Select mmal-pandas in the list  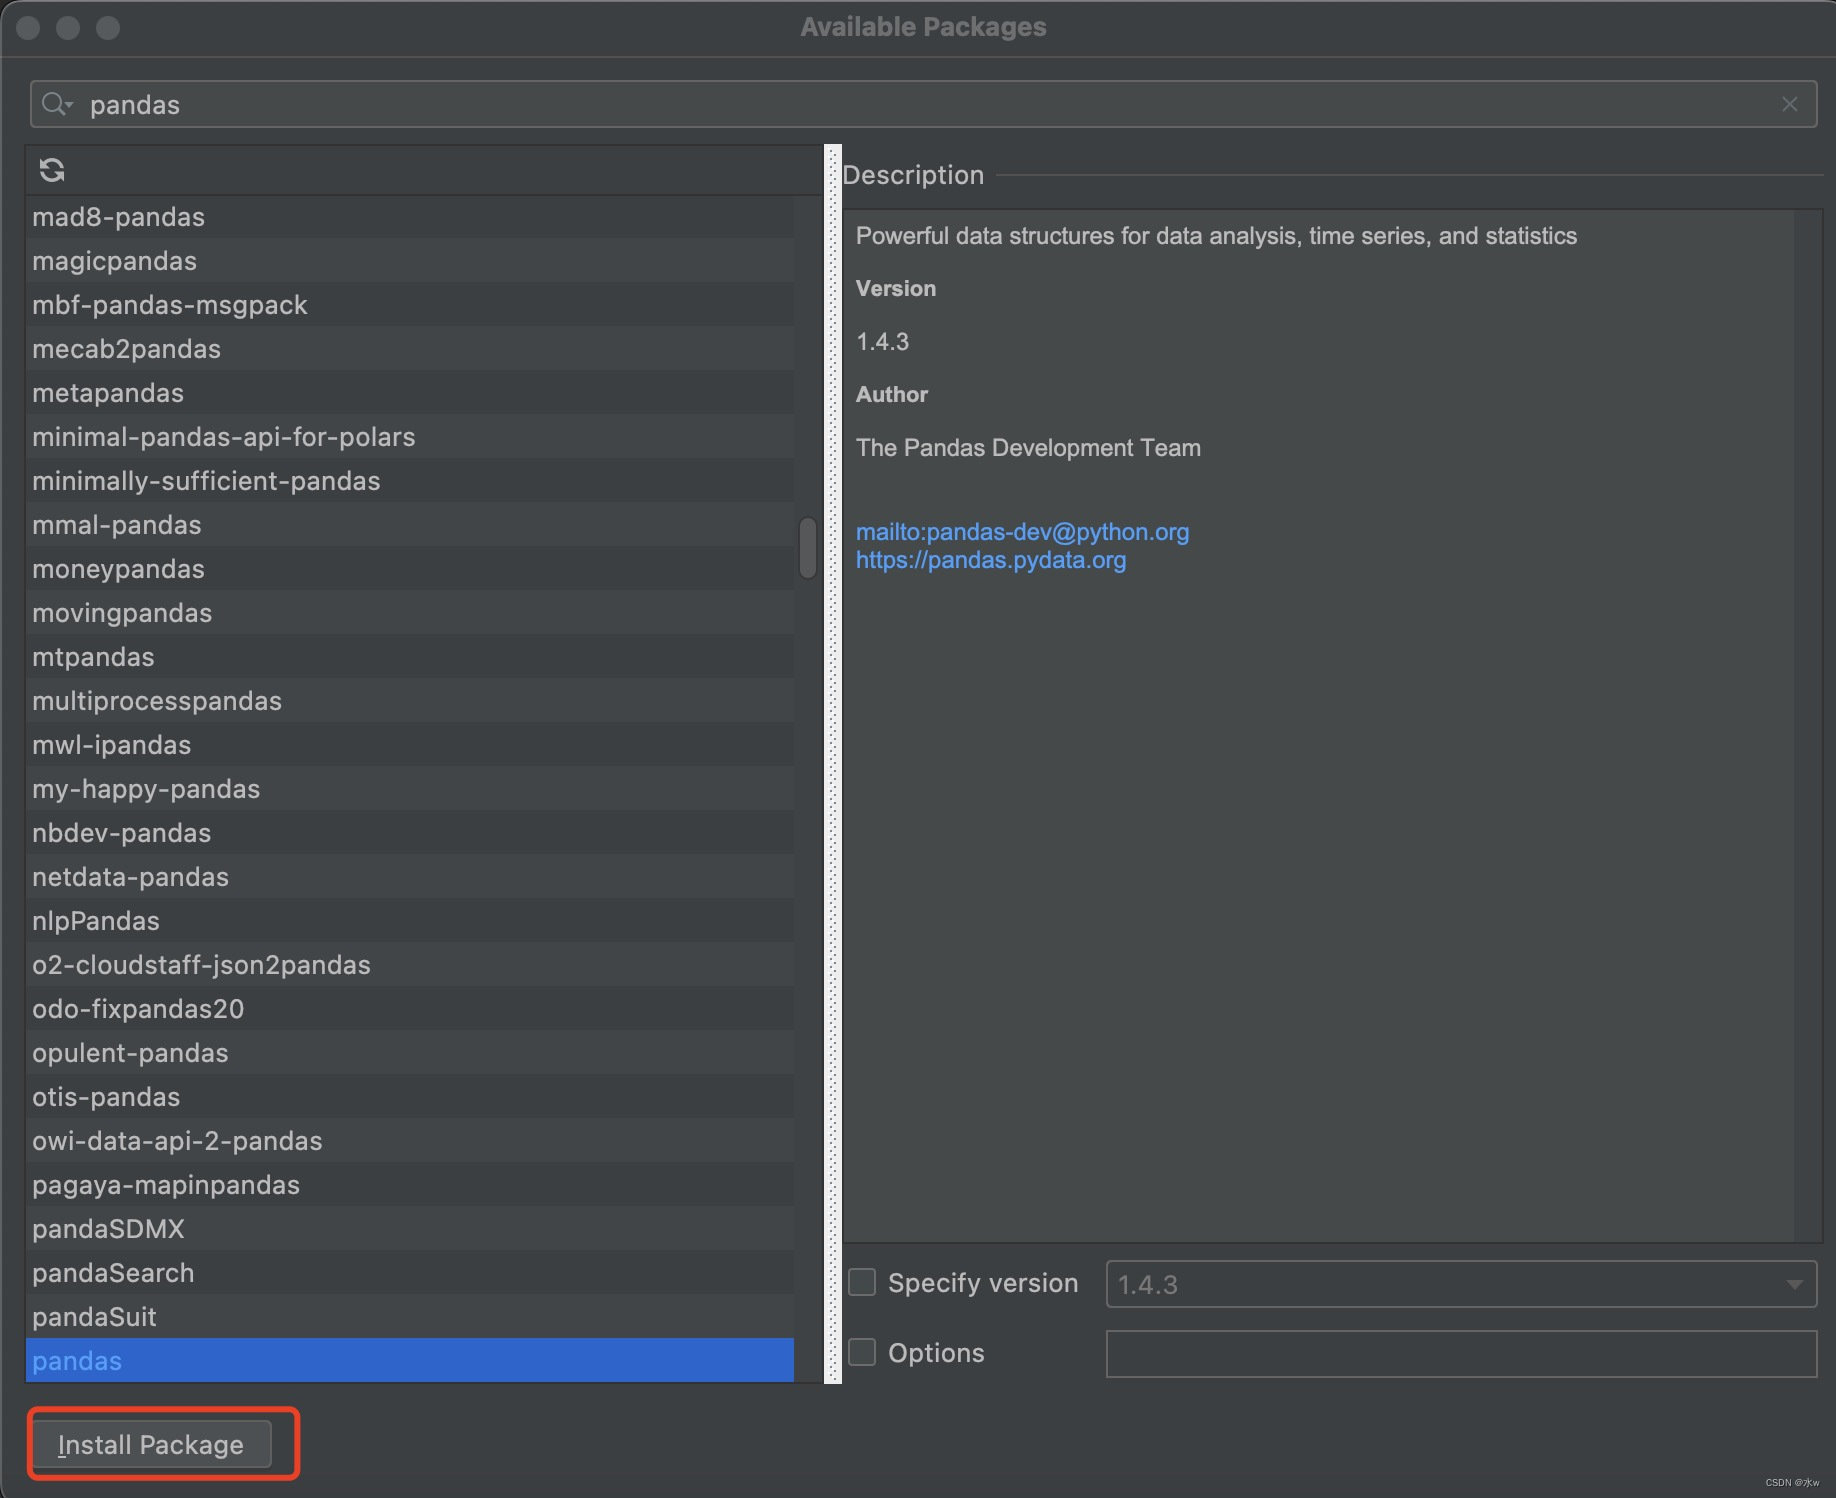click(410, 525)
